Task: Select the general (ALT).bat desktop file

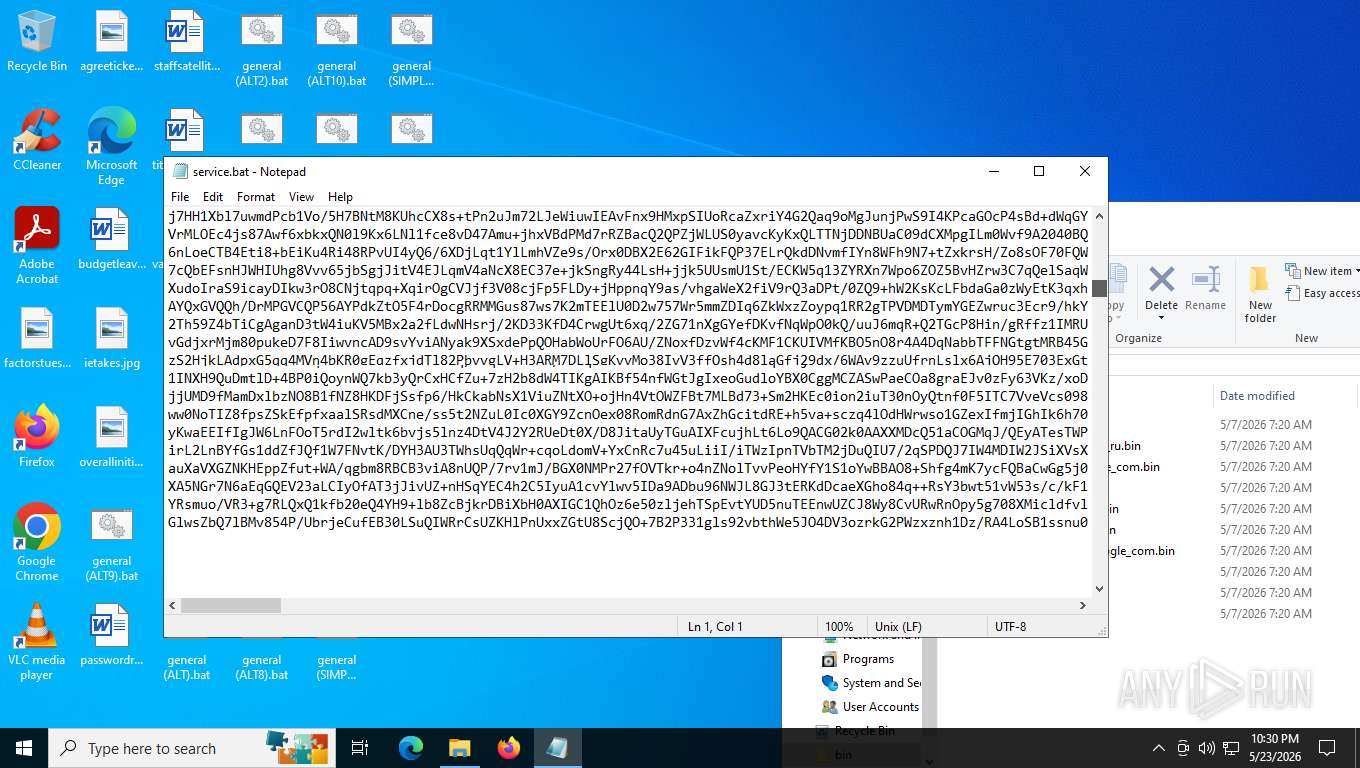Action: 187,666
